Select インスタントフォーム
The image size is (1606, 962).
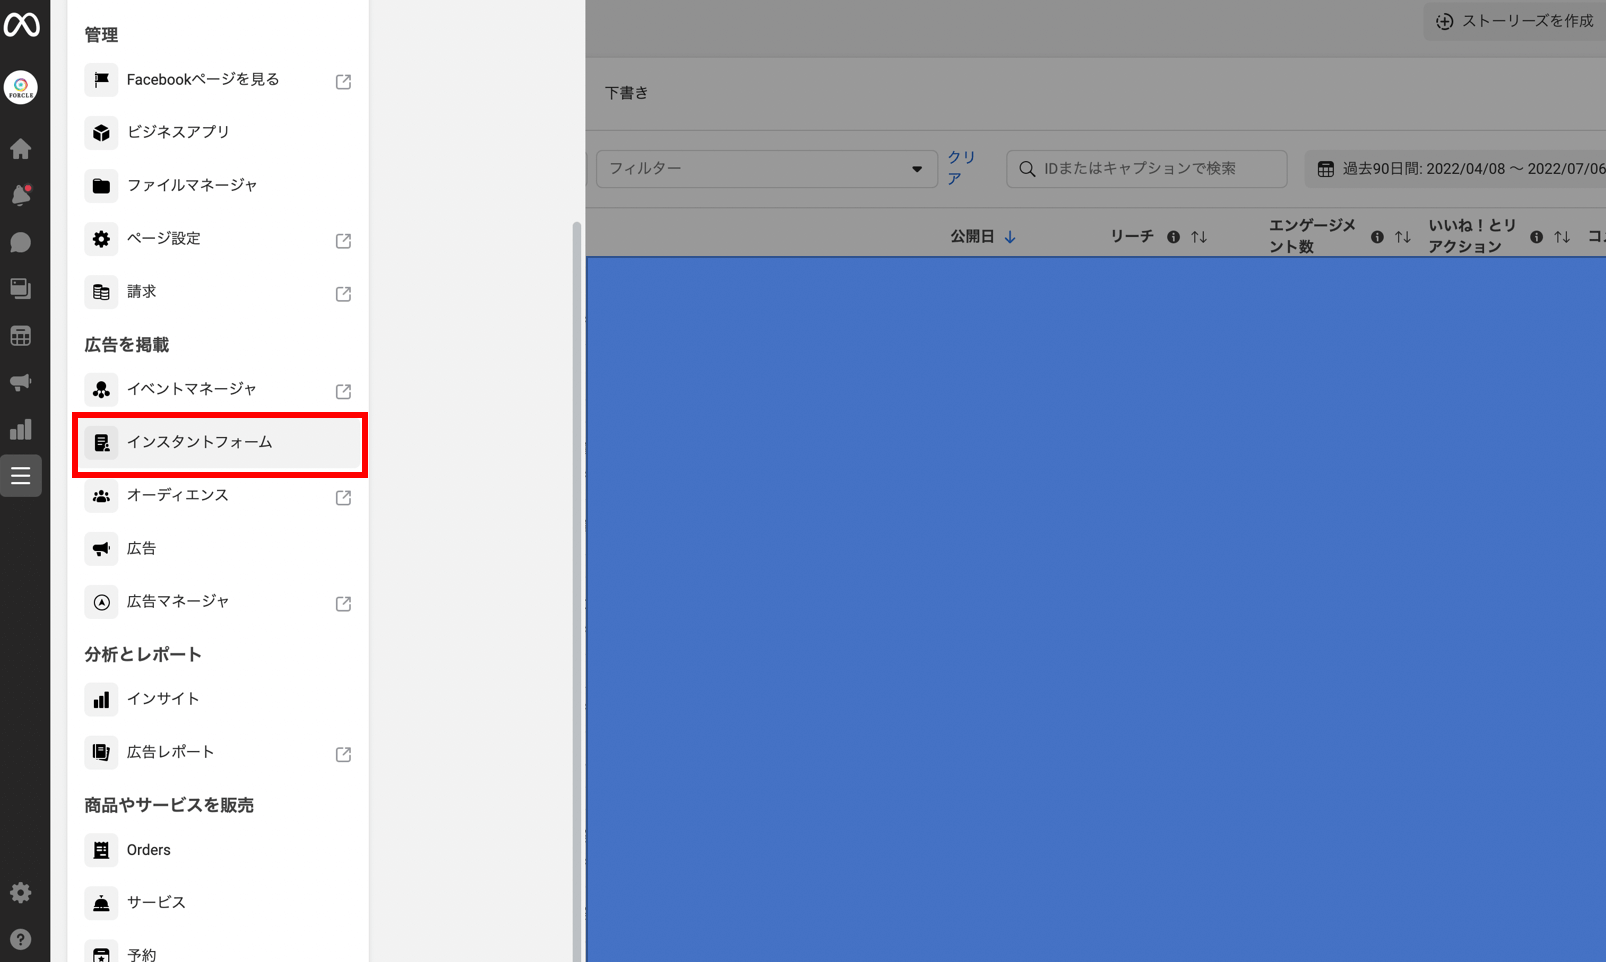220,443
